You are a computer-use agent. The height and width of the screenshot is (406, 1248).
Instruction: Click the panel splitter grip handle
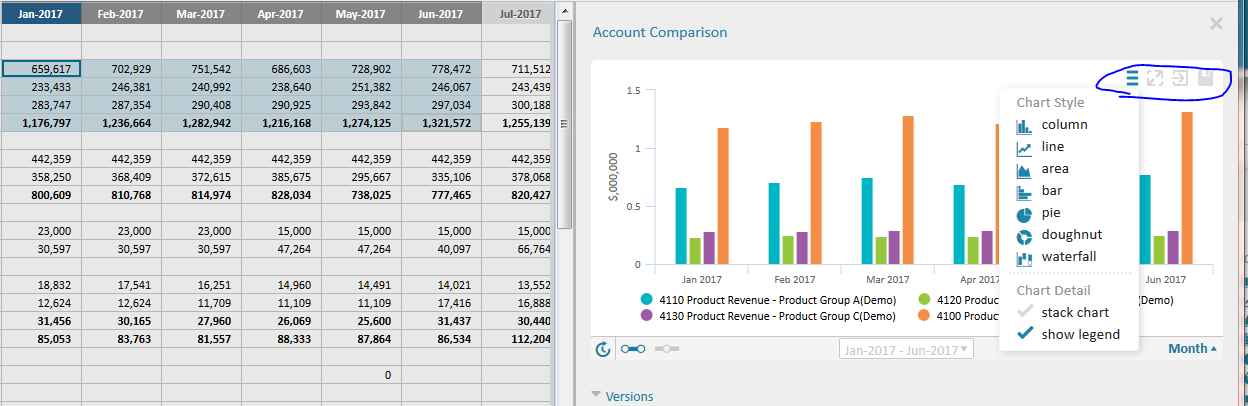(563, 124)
